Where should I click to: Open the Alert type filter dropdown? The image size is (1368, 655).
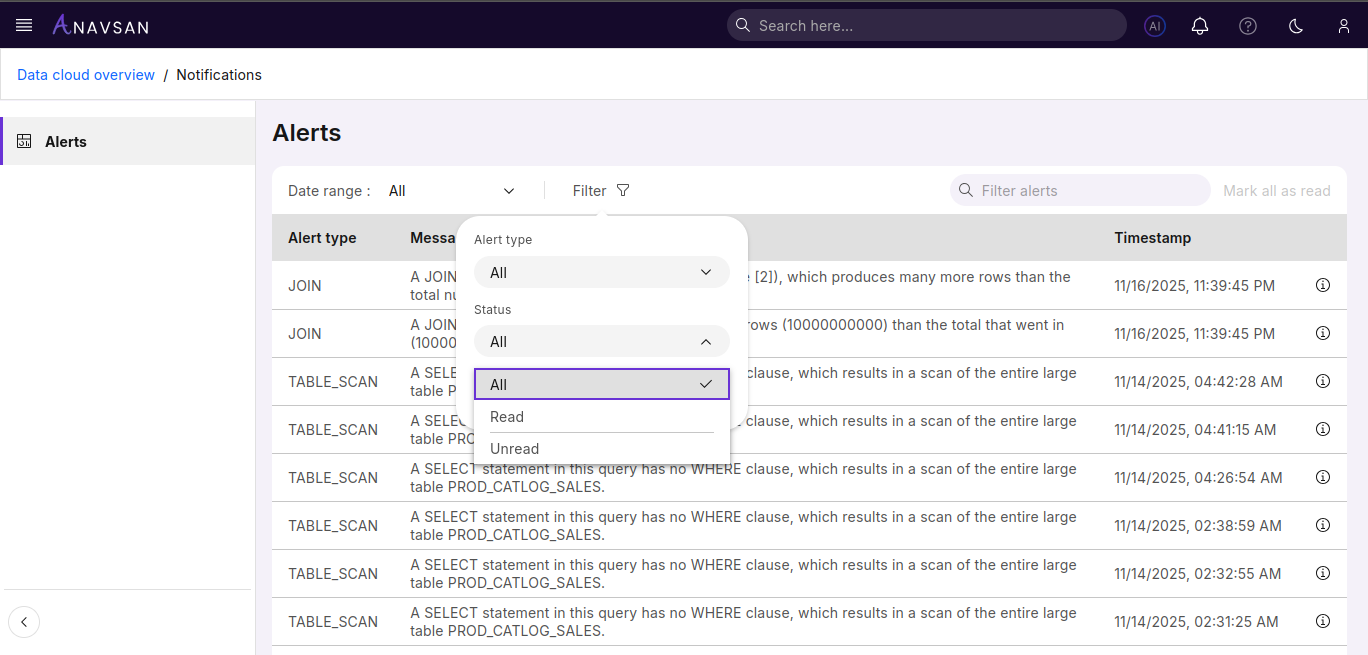point(601,273)
